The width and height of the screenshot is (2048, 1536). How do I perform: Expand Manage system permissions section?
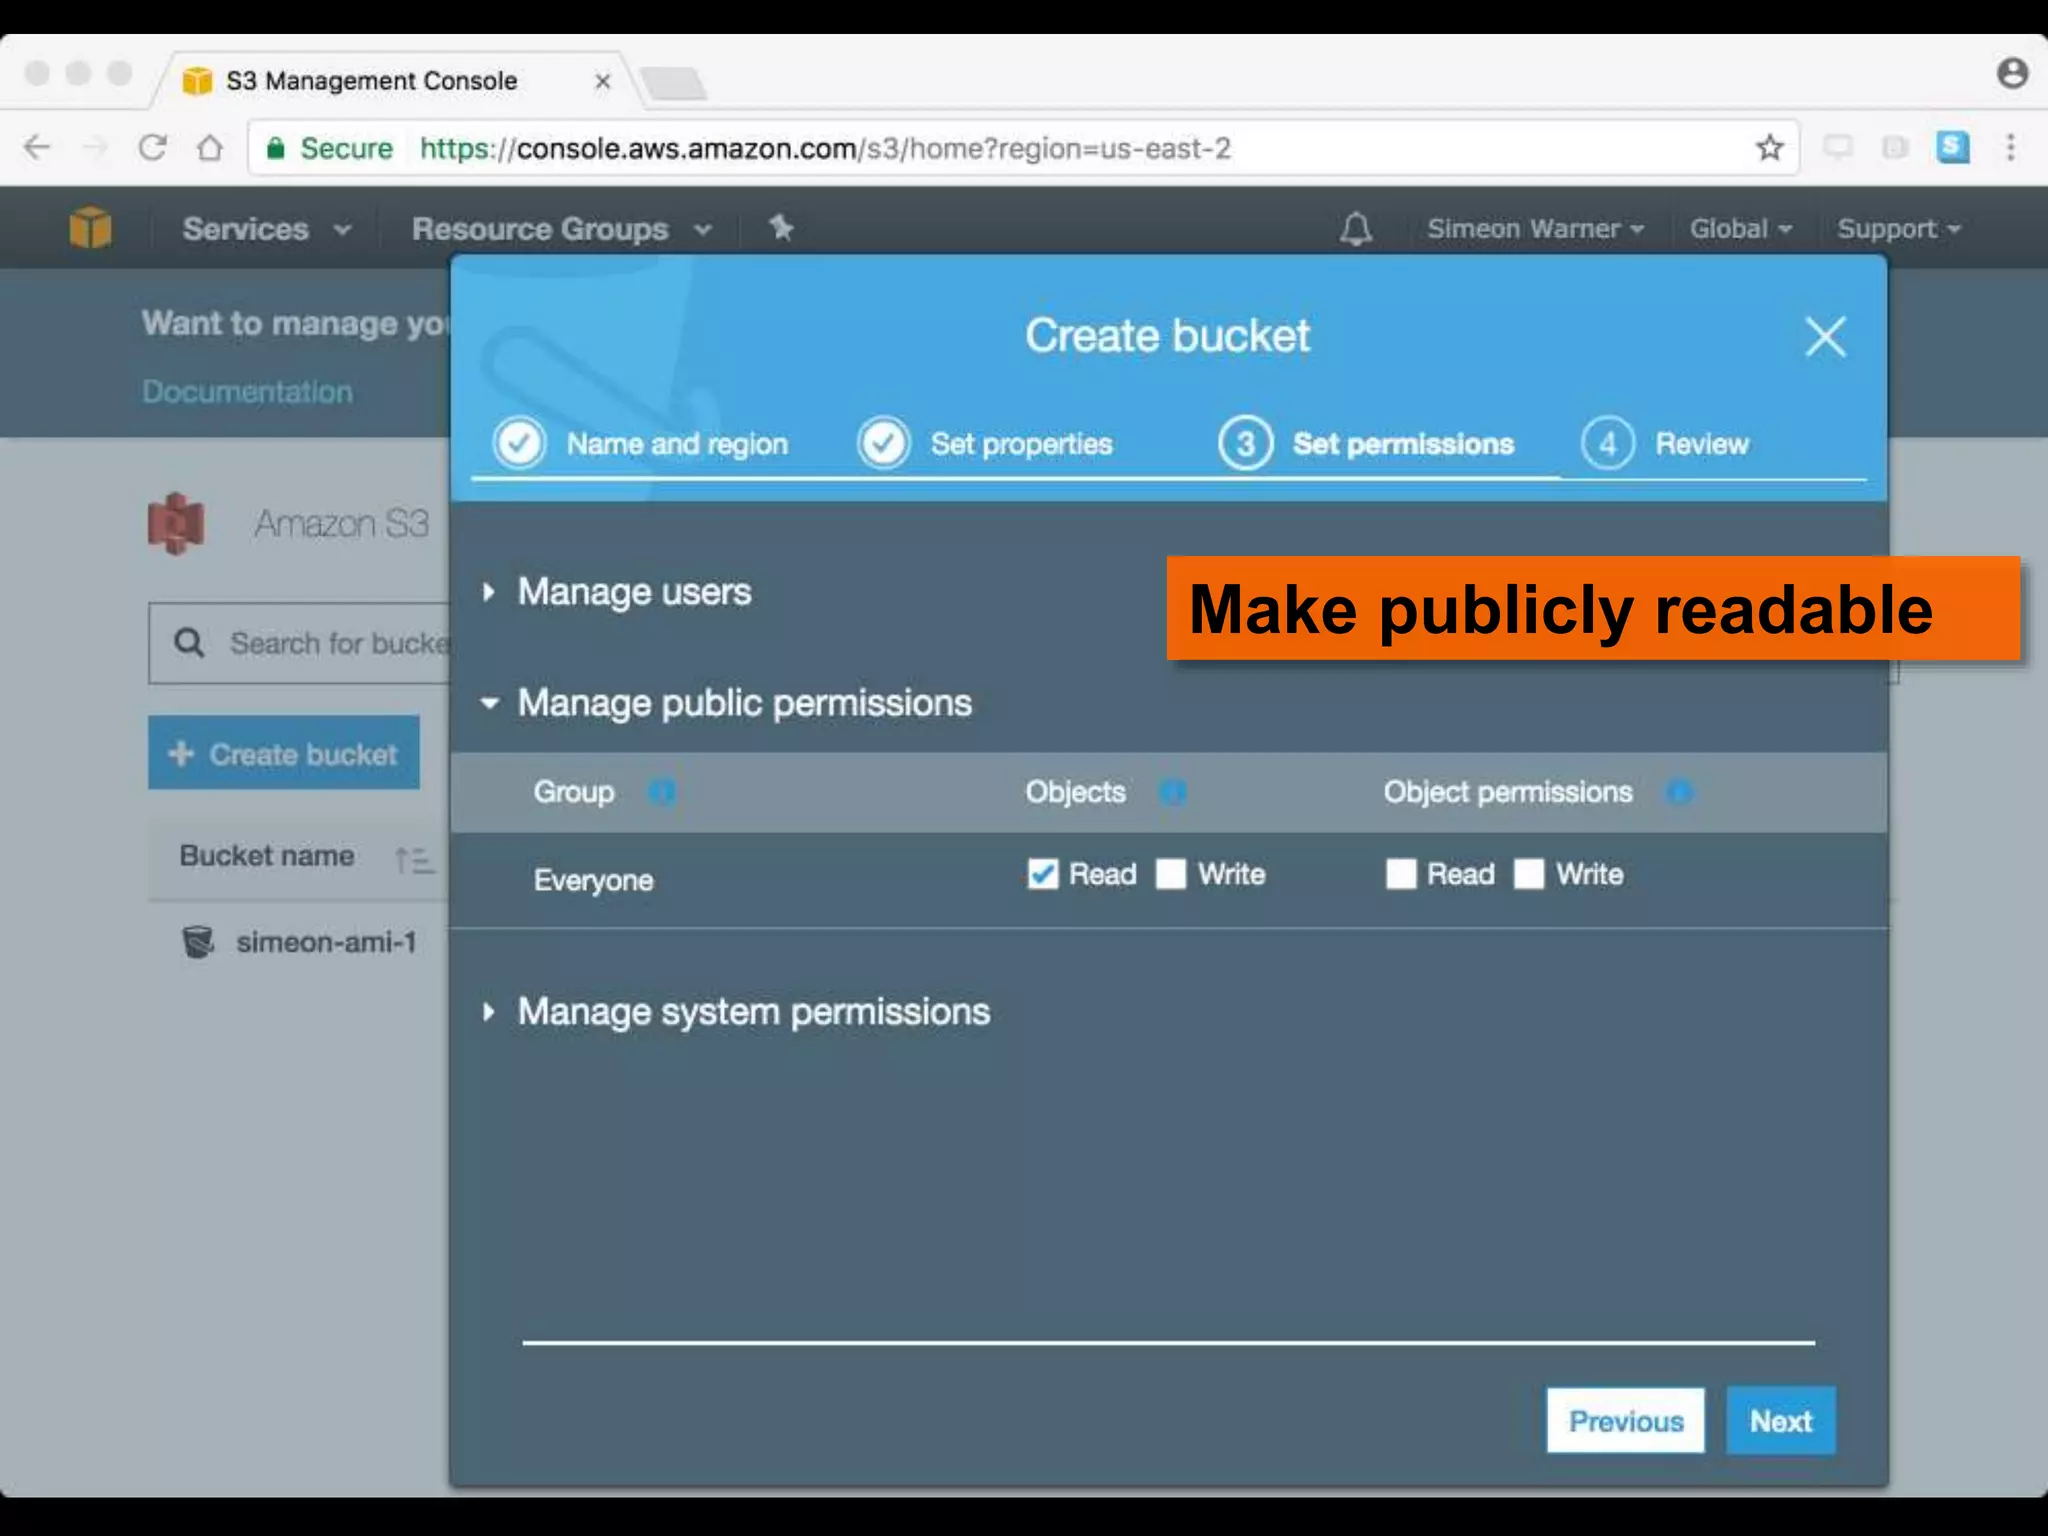pos(736,1012)
